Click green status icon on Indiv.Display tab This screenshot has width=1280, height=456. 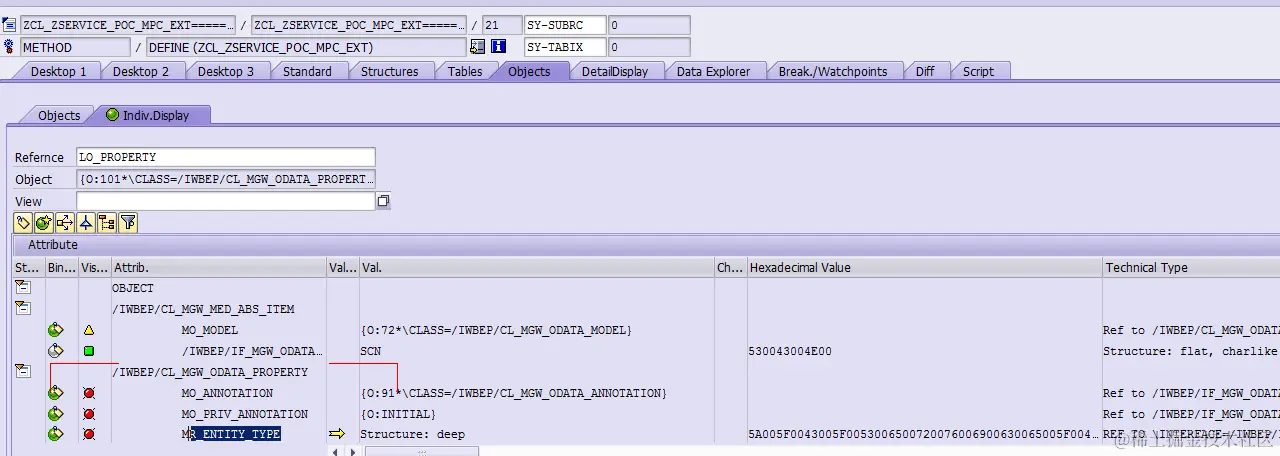(112, 115)
